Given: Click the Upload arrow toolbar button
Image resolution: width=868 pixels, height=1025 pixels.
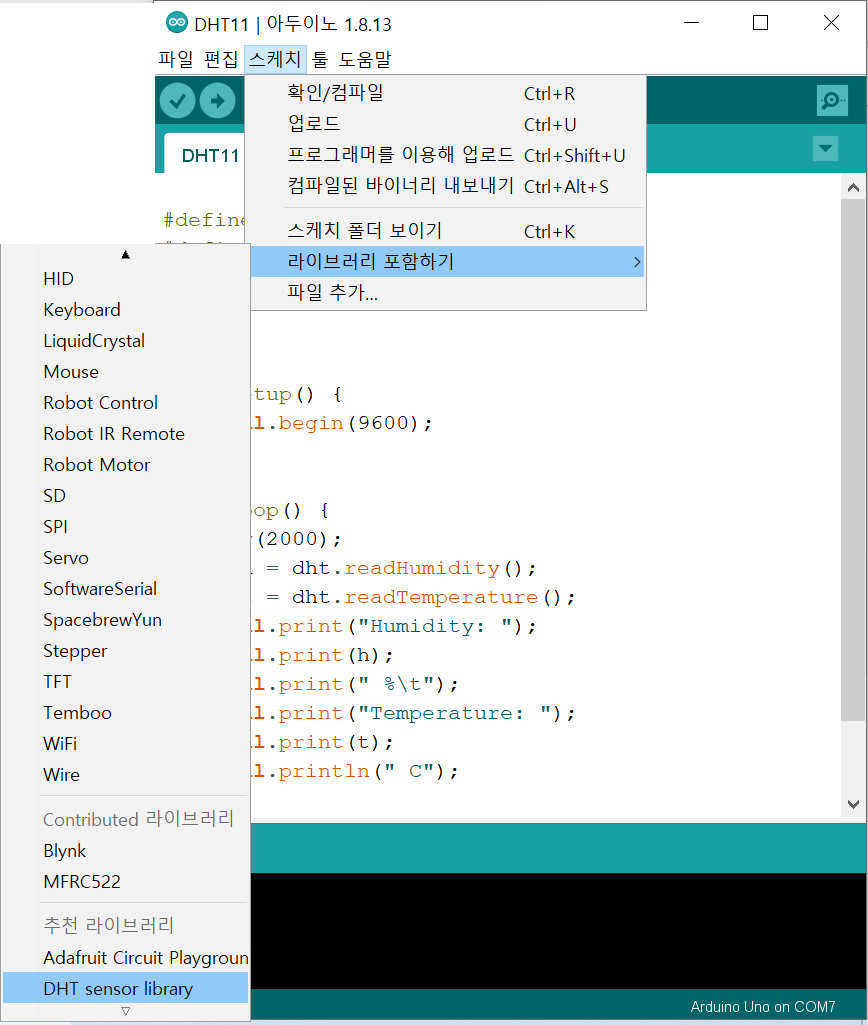Looking at the screenshot, I should [218, 101].
